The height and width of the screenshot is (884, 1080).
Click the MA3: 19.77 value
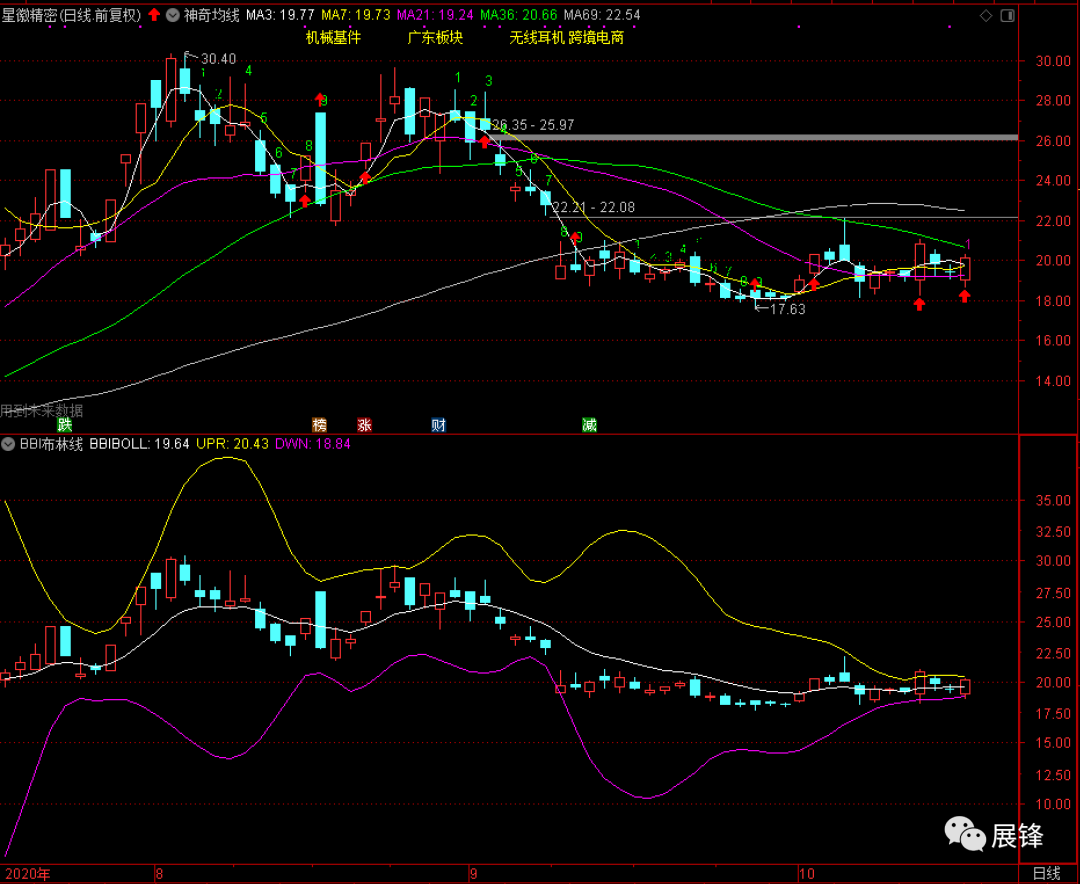click(280, 15)
